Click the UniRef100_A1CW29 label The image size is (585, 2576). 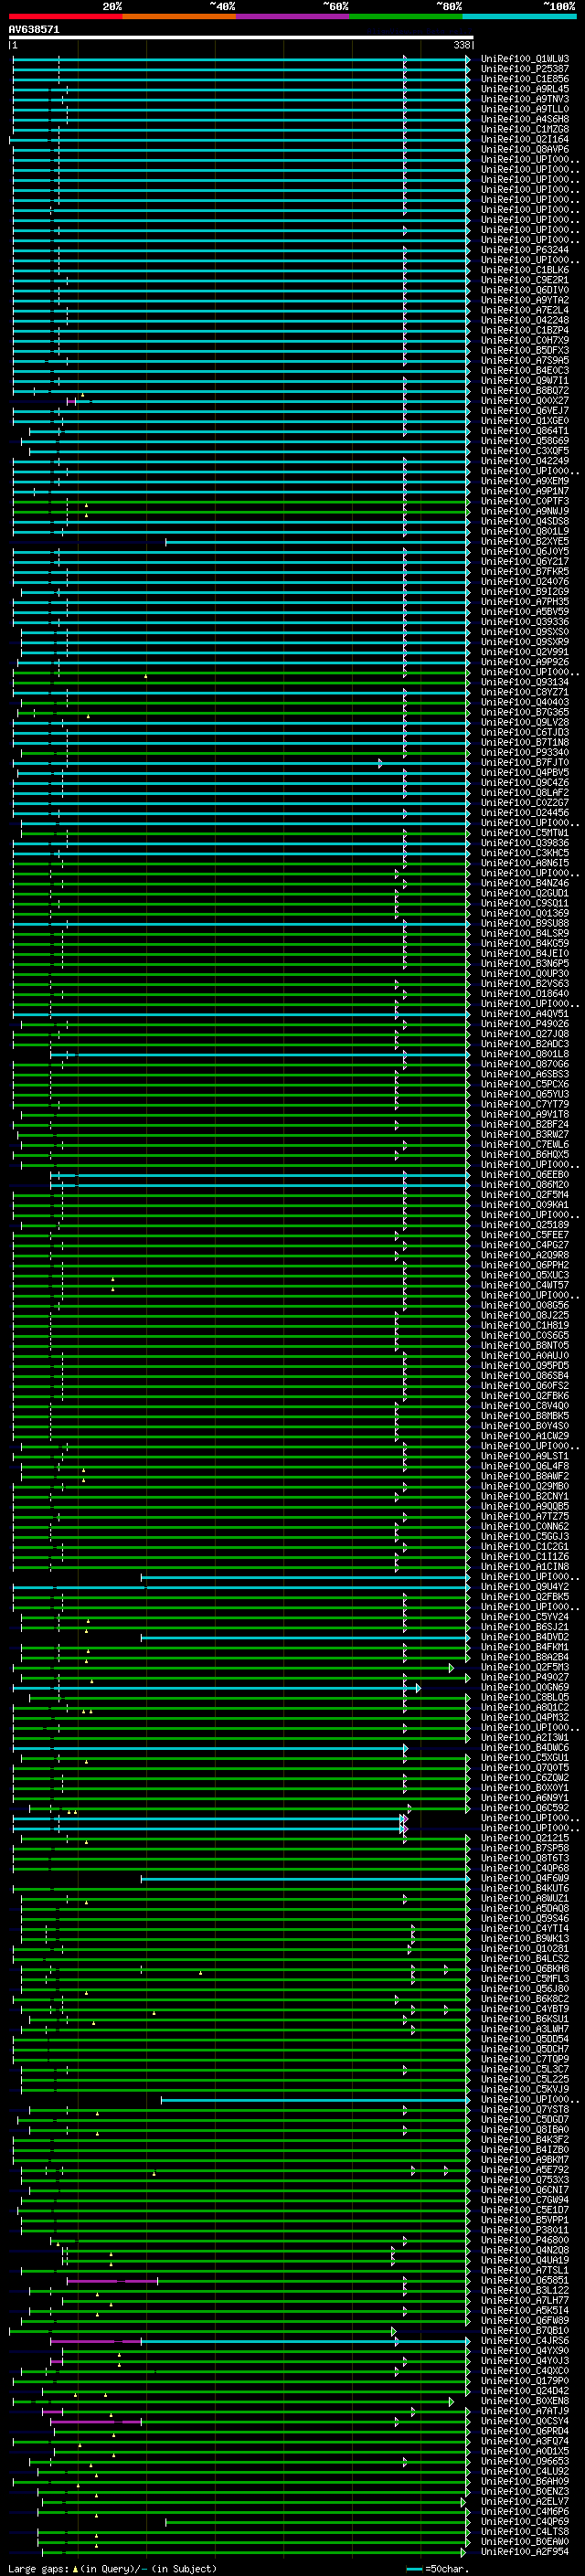click(525, 1436)
